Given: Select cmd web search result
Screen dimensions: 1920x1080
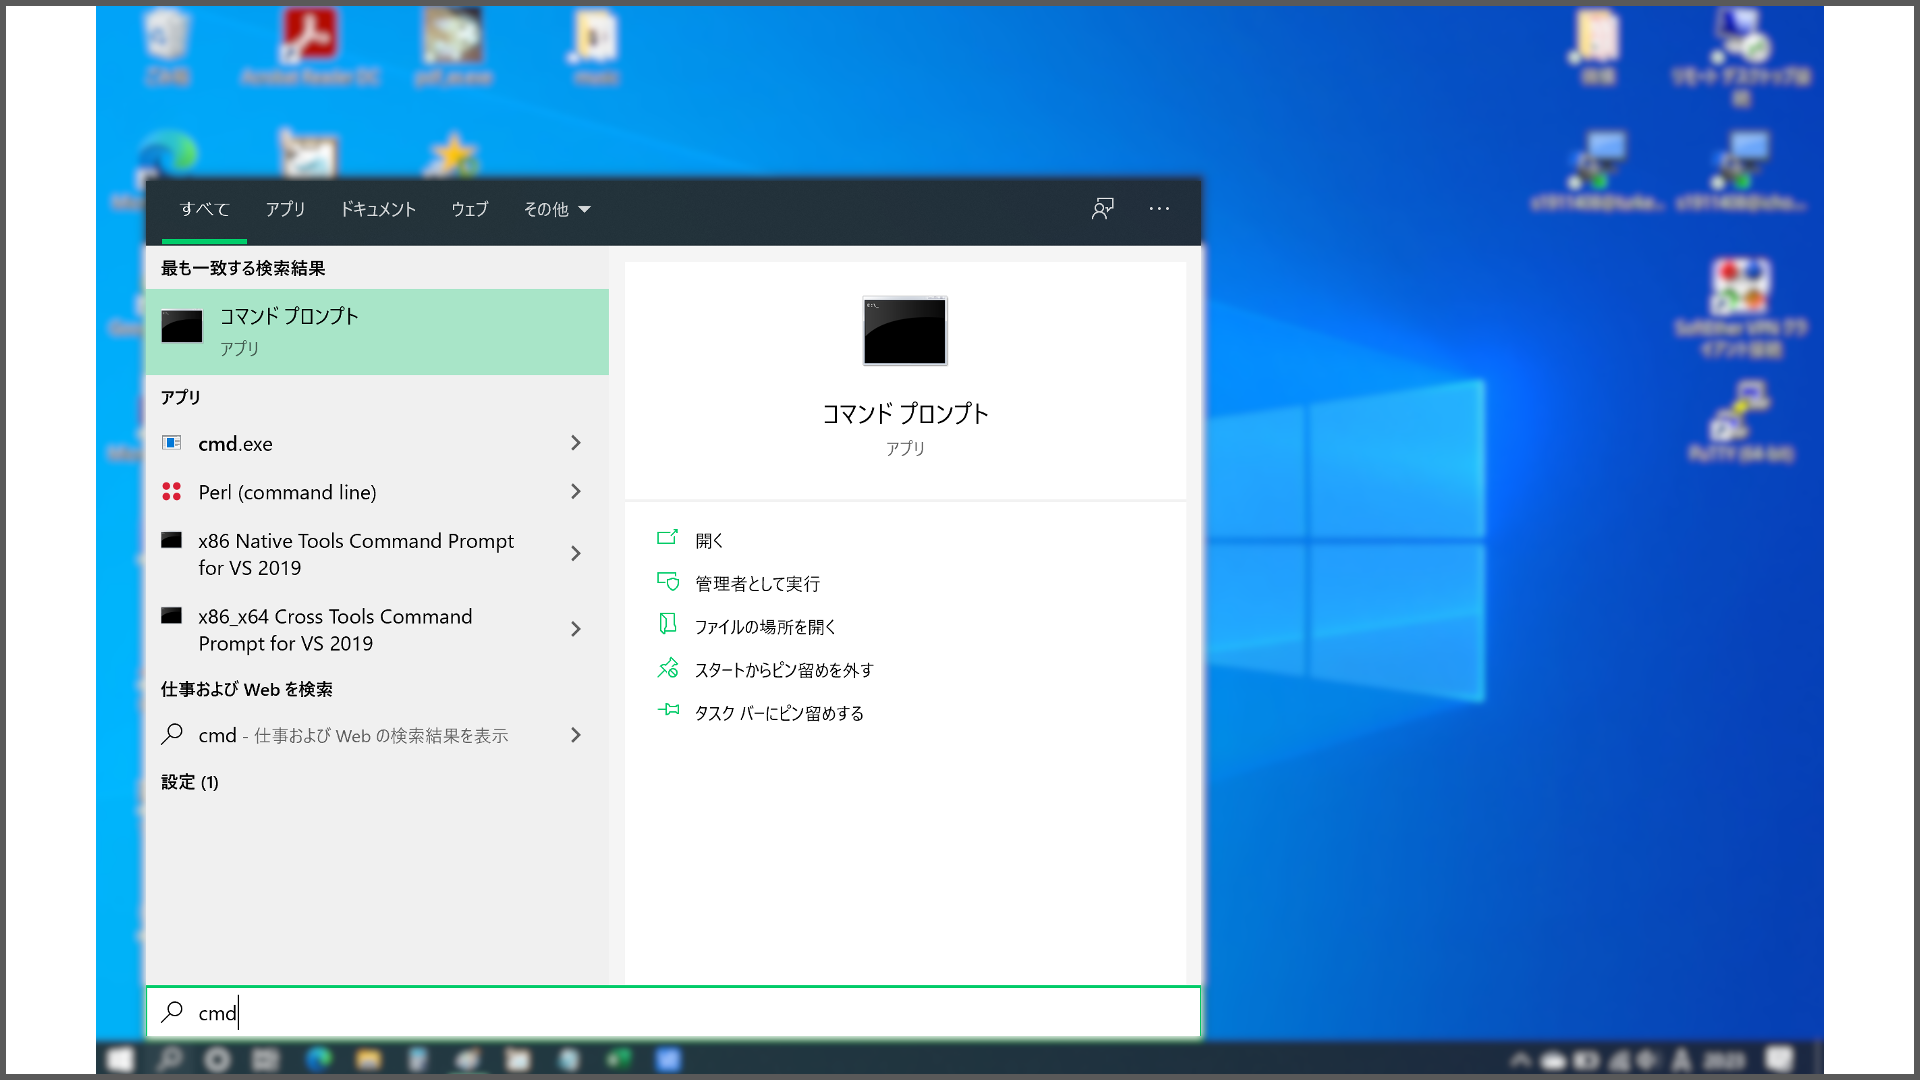Looking at the screenshot, I should coord(377,735).
